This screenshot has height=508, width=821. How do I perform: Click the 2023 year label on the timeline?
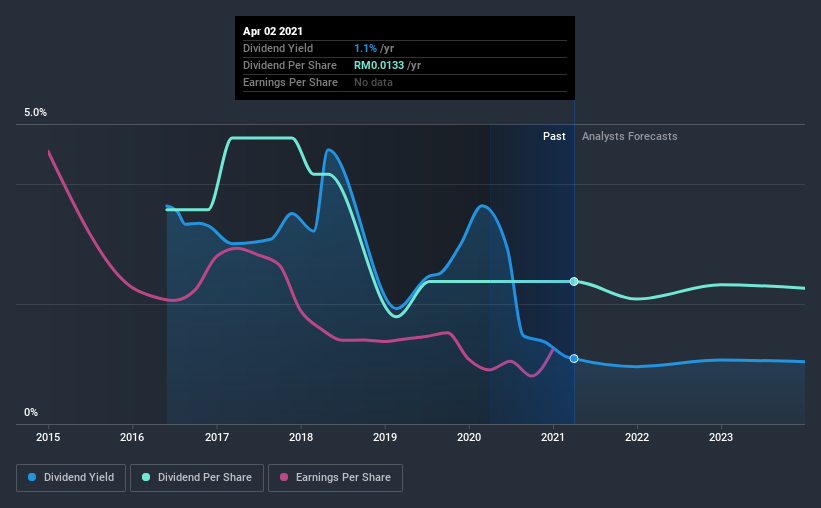click(721, 437)
